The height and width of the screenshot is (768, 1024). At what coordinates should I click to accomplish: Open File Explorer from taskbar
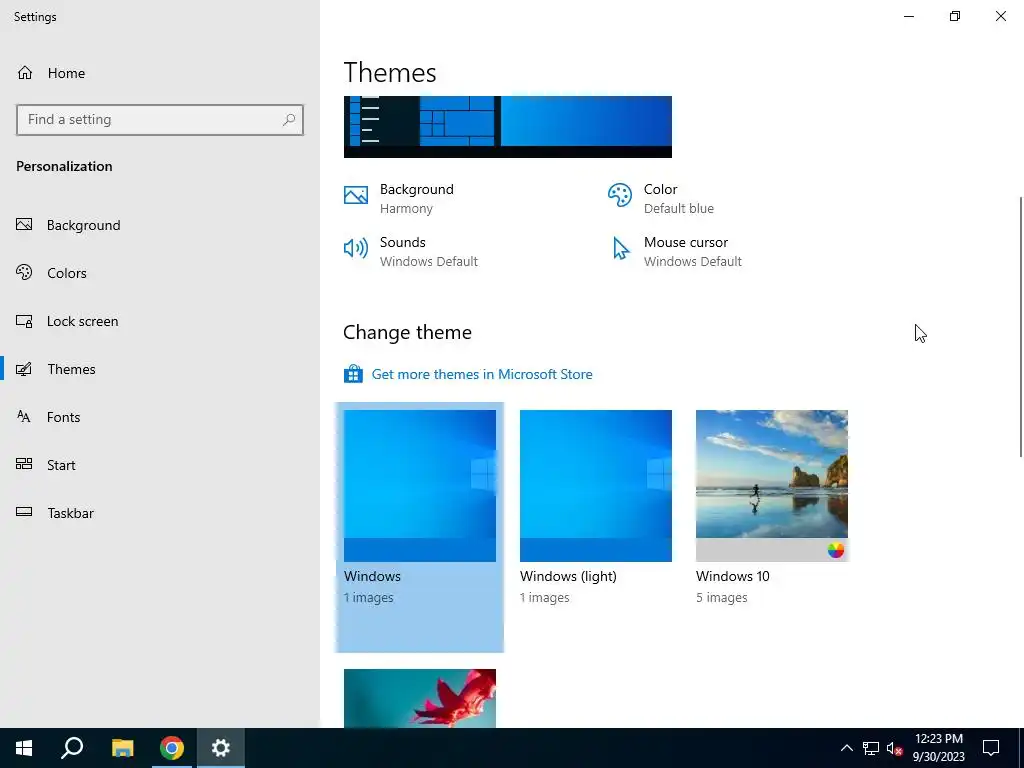(x=122, y=748)
